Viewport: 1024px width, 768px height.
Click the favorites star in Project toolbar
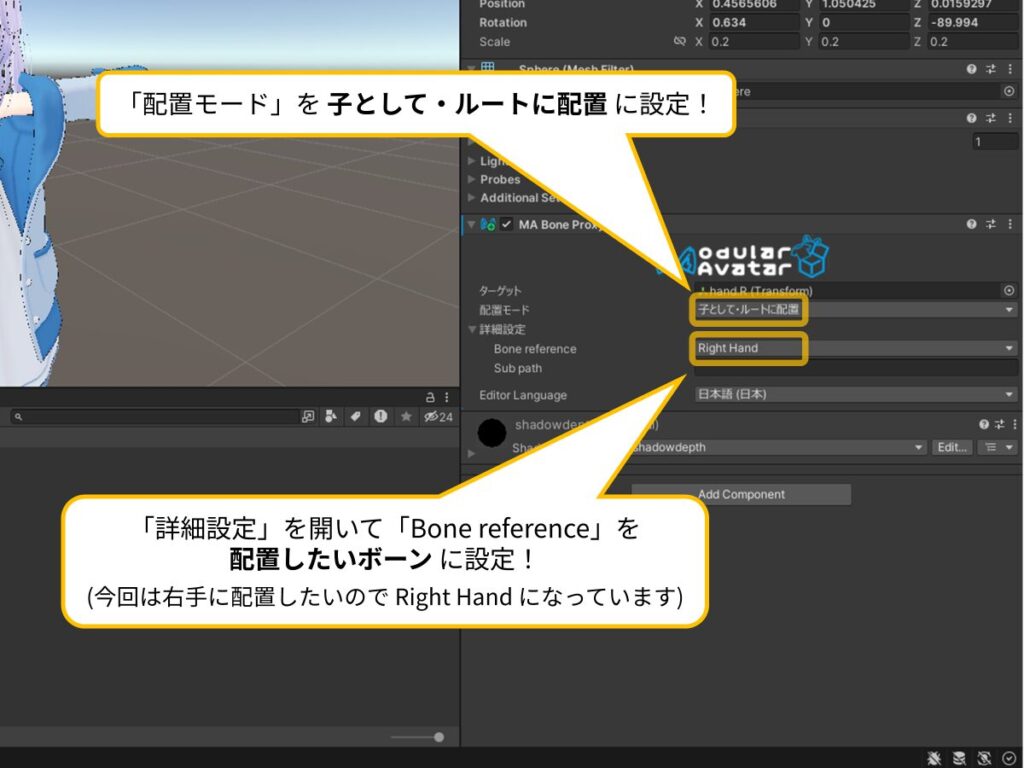click(405, 417)
